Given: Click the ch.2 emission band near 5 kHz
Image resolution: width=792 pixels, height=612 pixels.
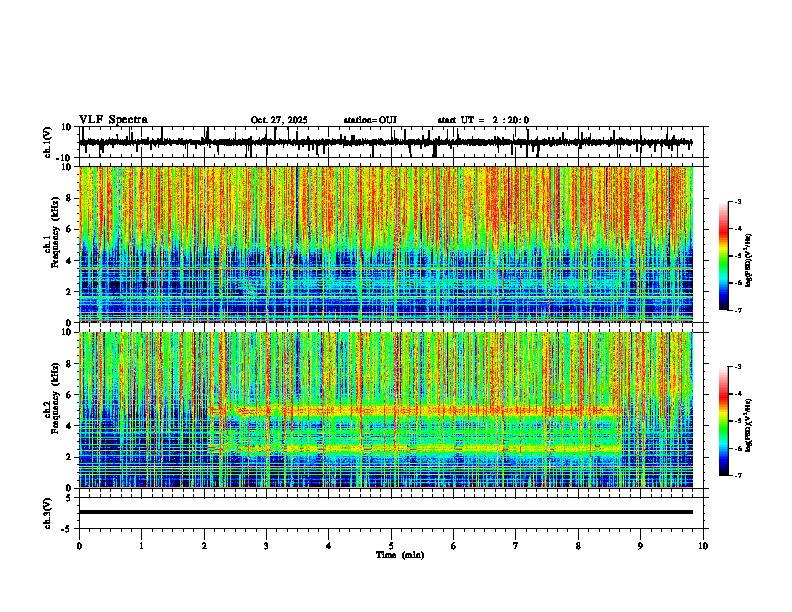Looking at the screenshot, I should click(415, 411).
